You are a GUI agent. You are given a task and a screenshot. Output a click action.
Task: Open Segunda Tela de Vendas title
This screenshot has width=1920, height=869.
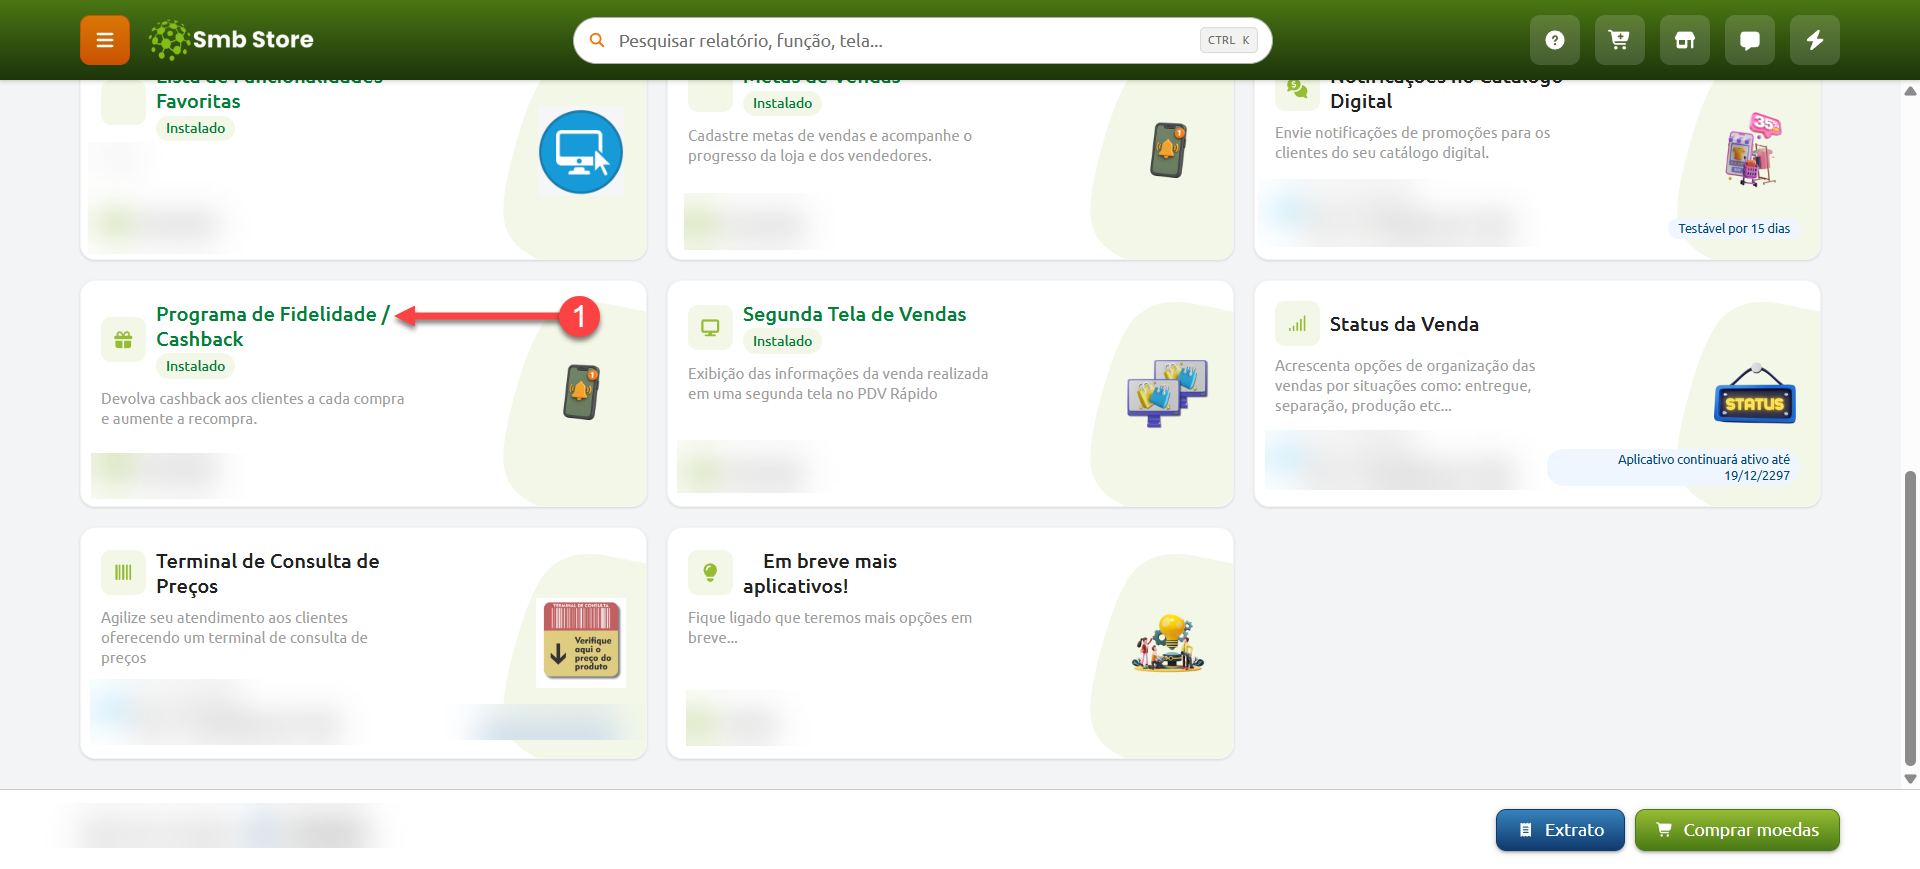[x=854, y=314]
